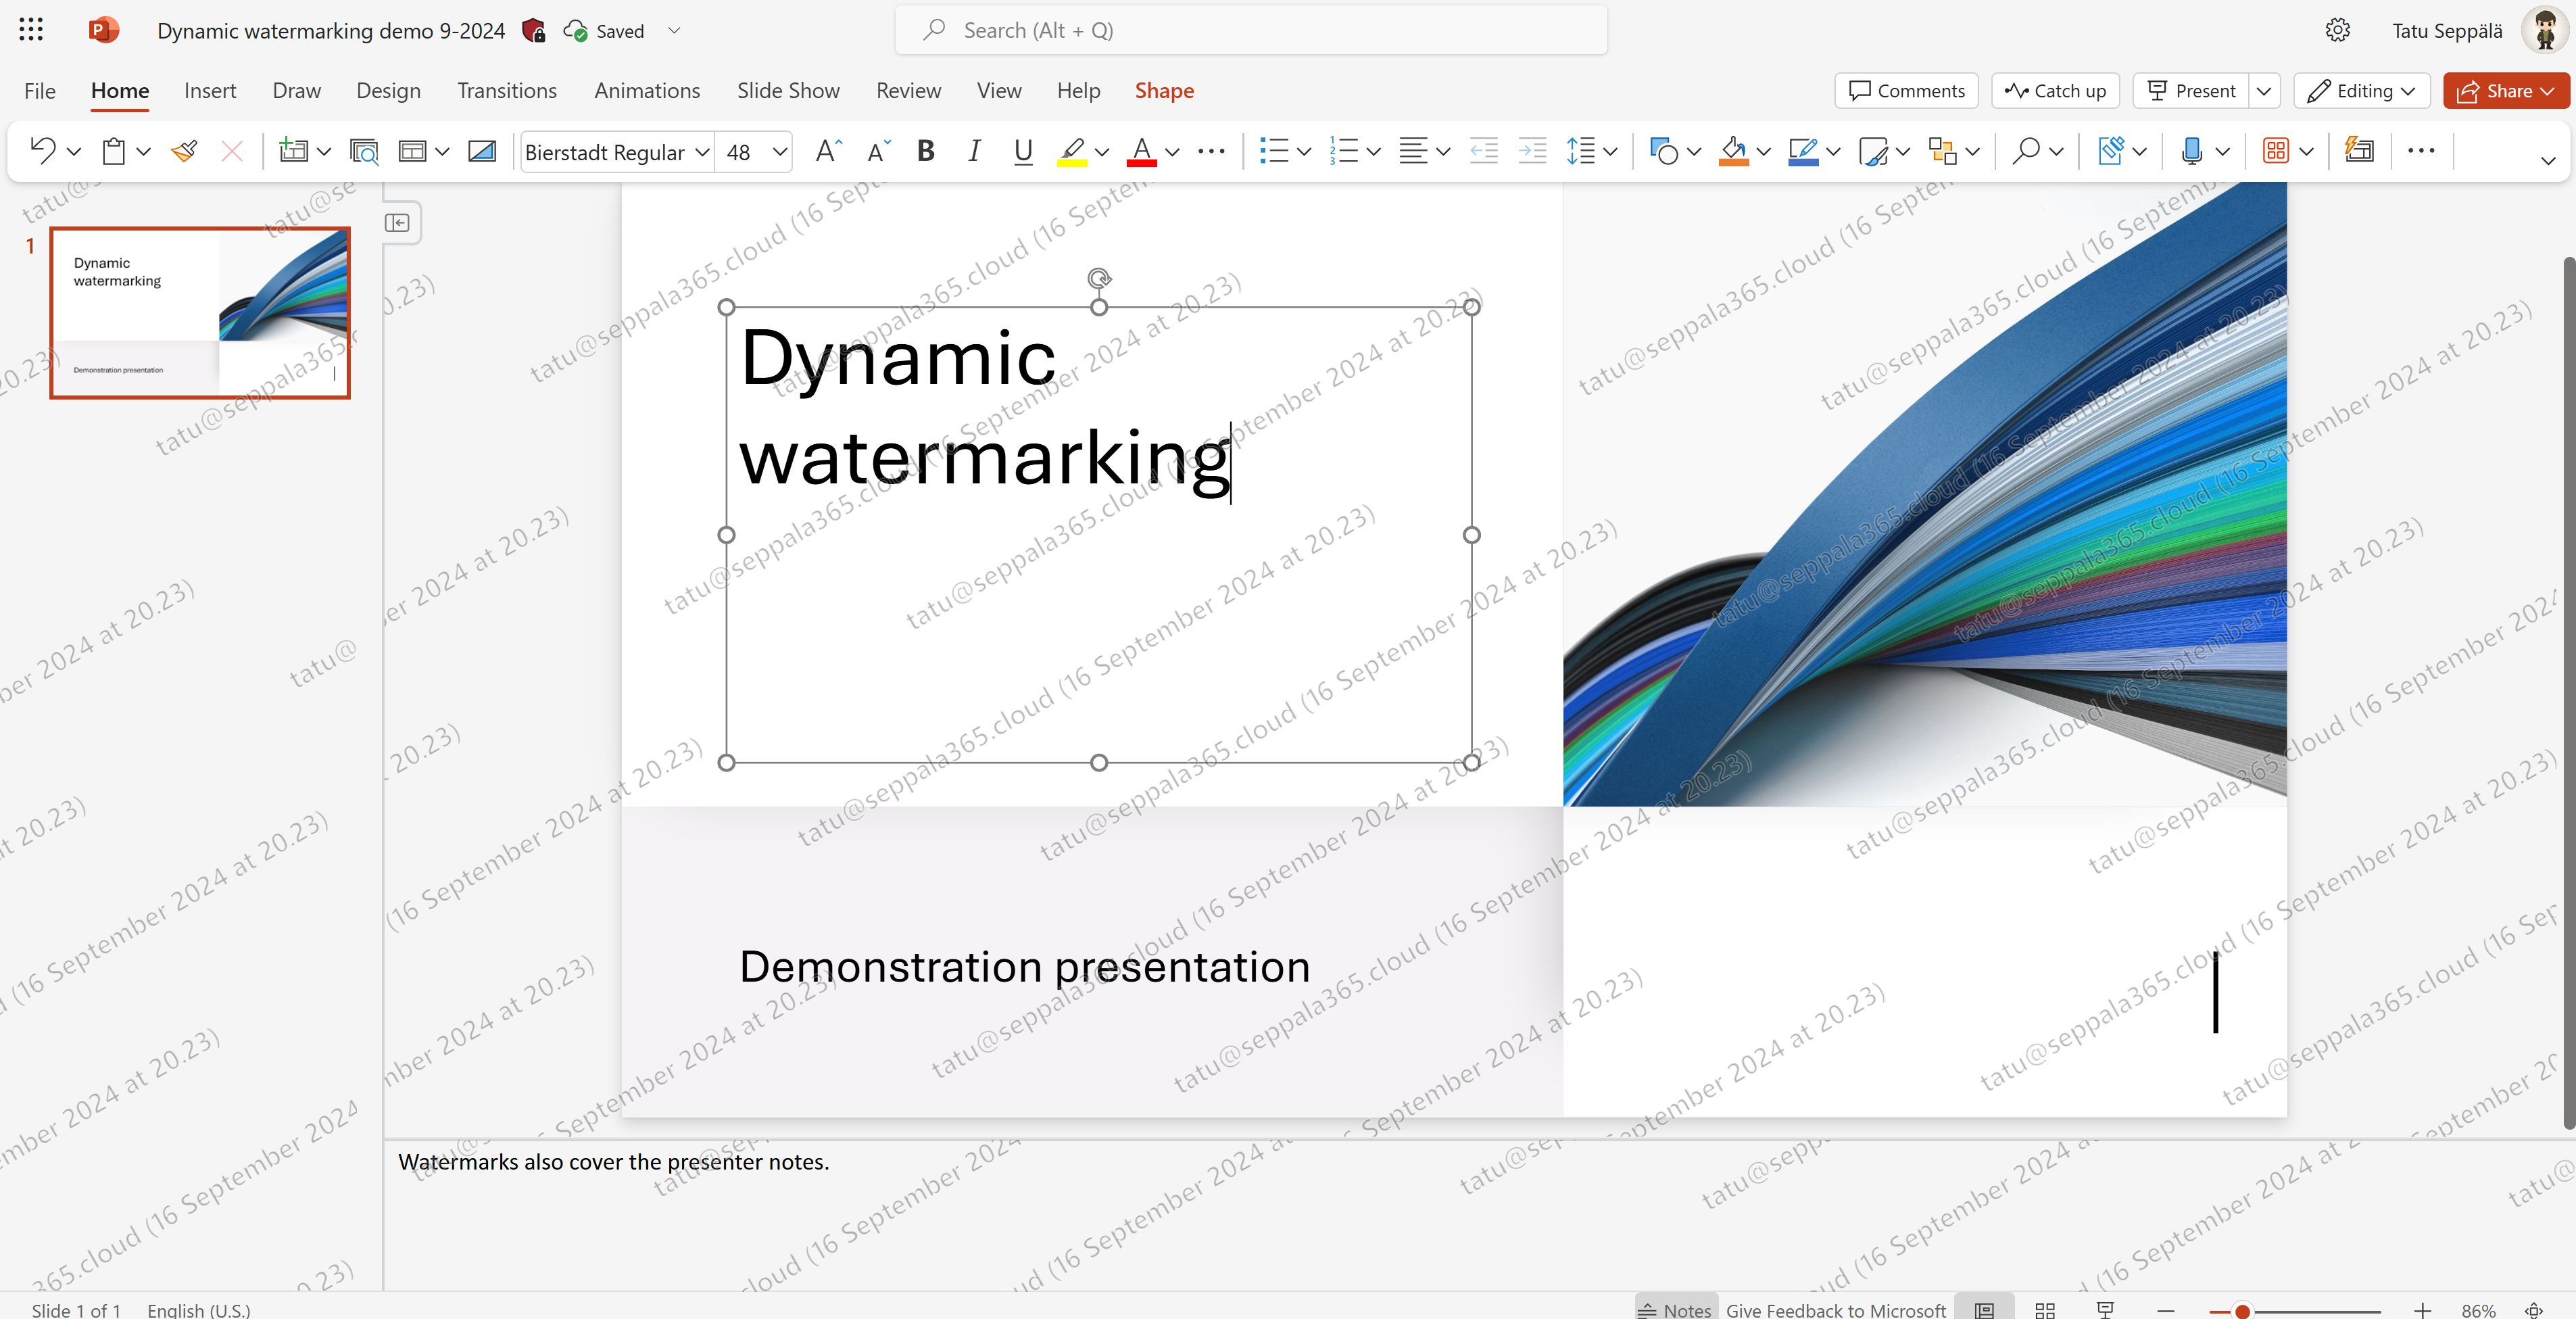
Task: Select slide 1 thumbnail
Action: pyautogui.click(x=200, y=313)
